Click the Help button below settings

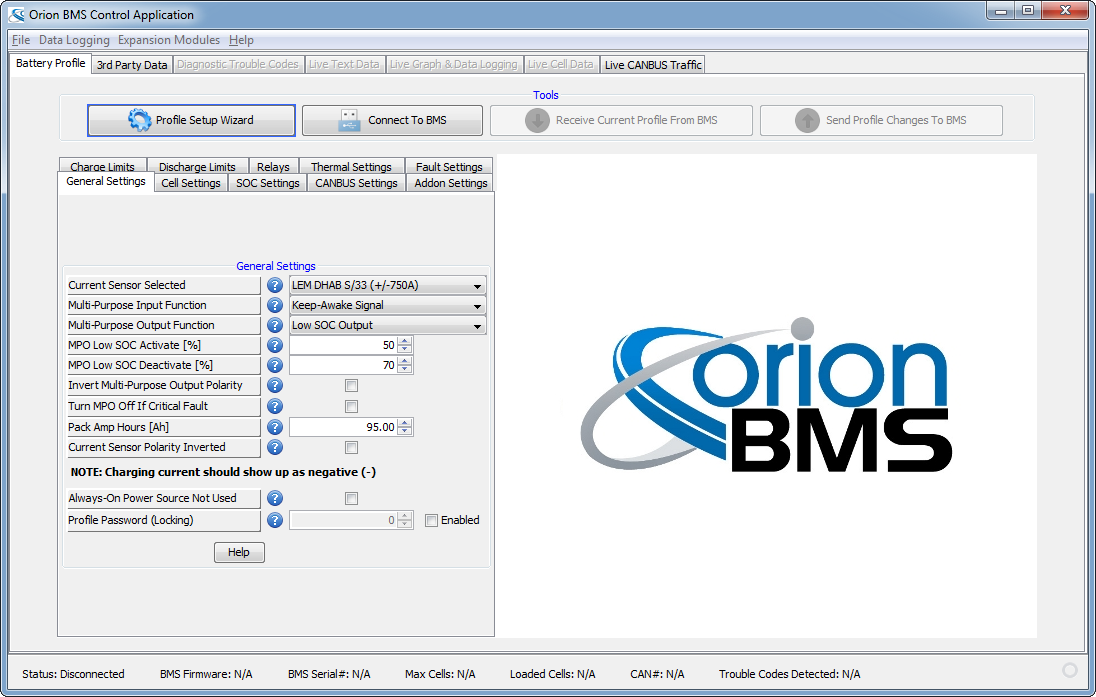click(239, 552)
